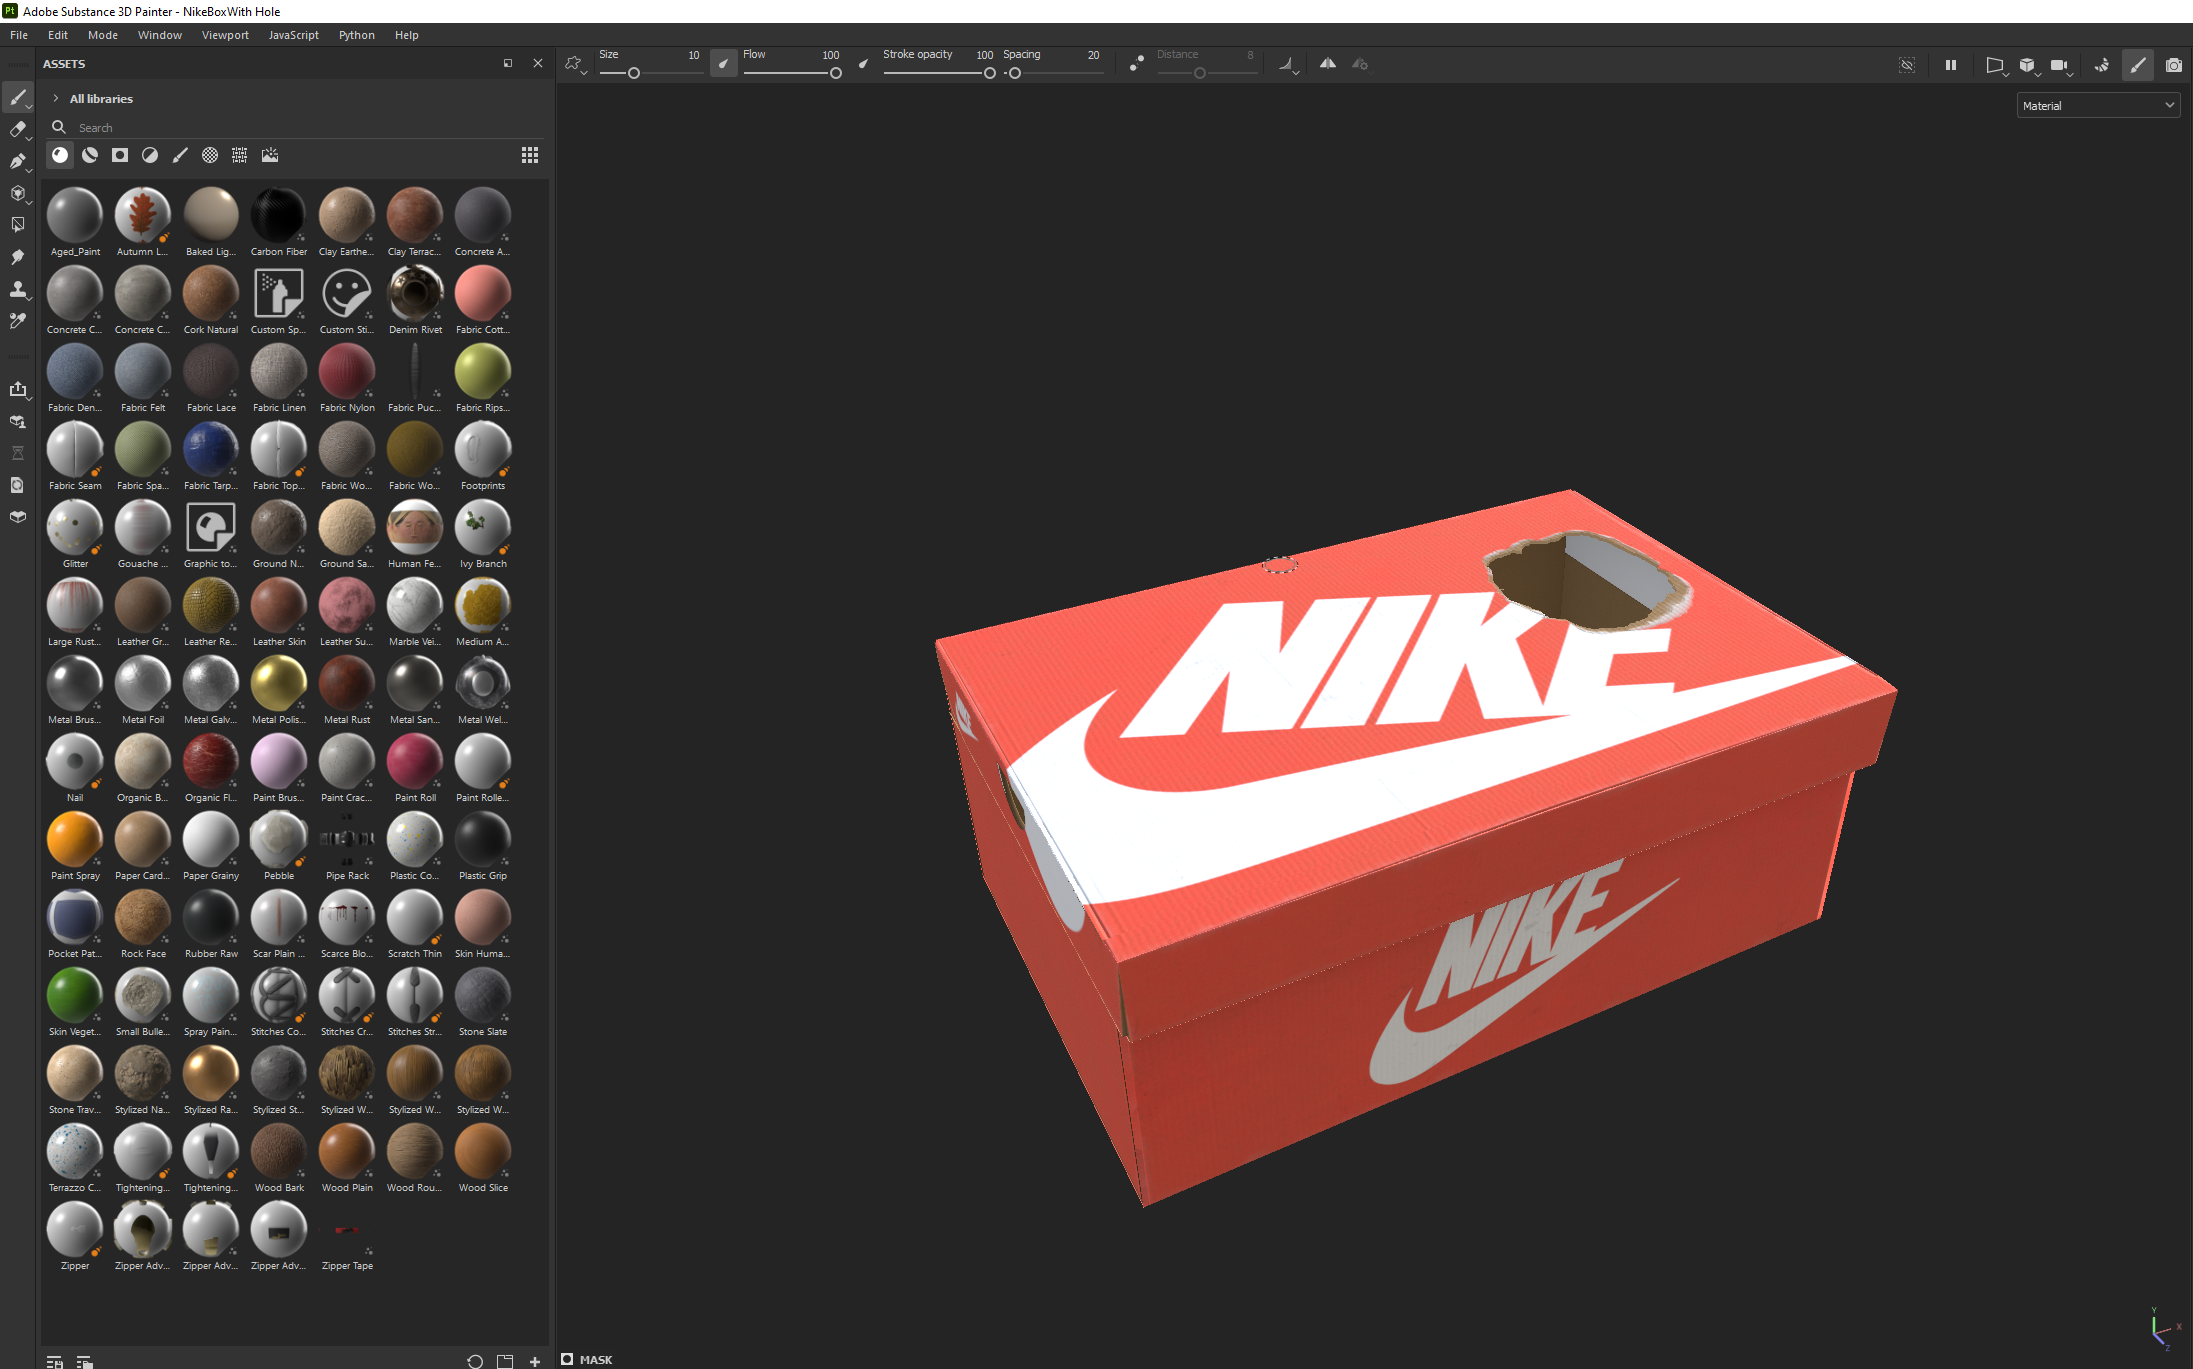The width and height of the screenshot is (2193, 1369).
Task: Select the Smudge tool
Action: tap(17, 257)
